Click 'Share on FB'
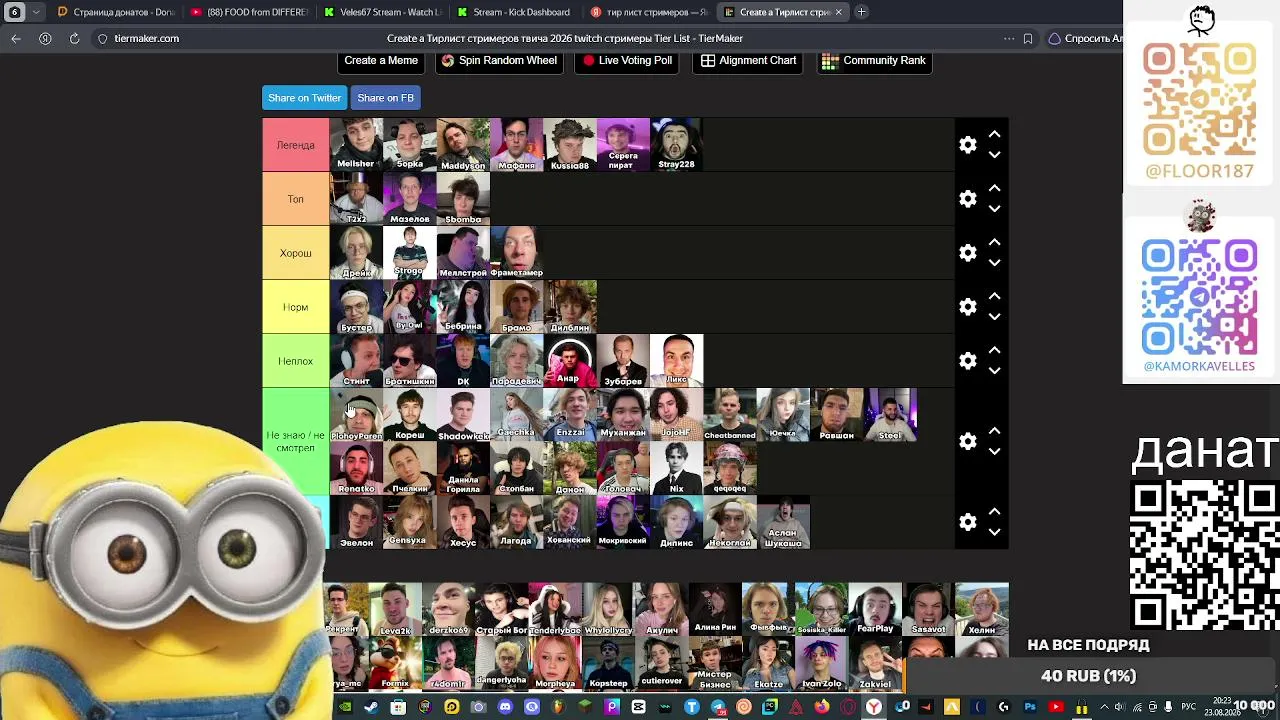The height and width of the screenshot is (720, 1280). tap(385, 98)
